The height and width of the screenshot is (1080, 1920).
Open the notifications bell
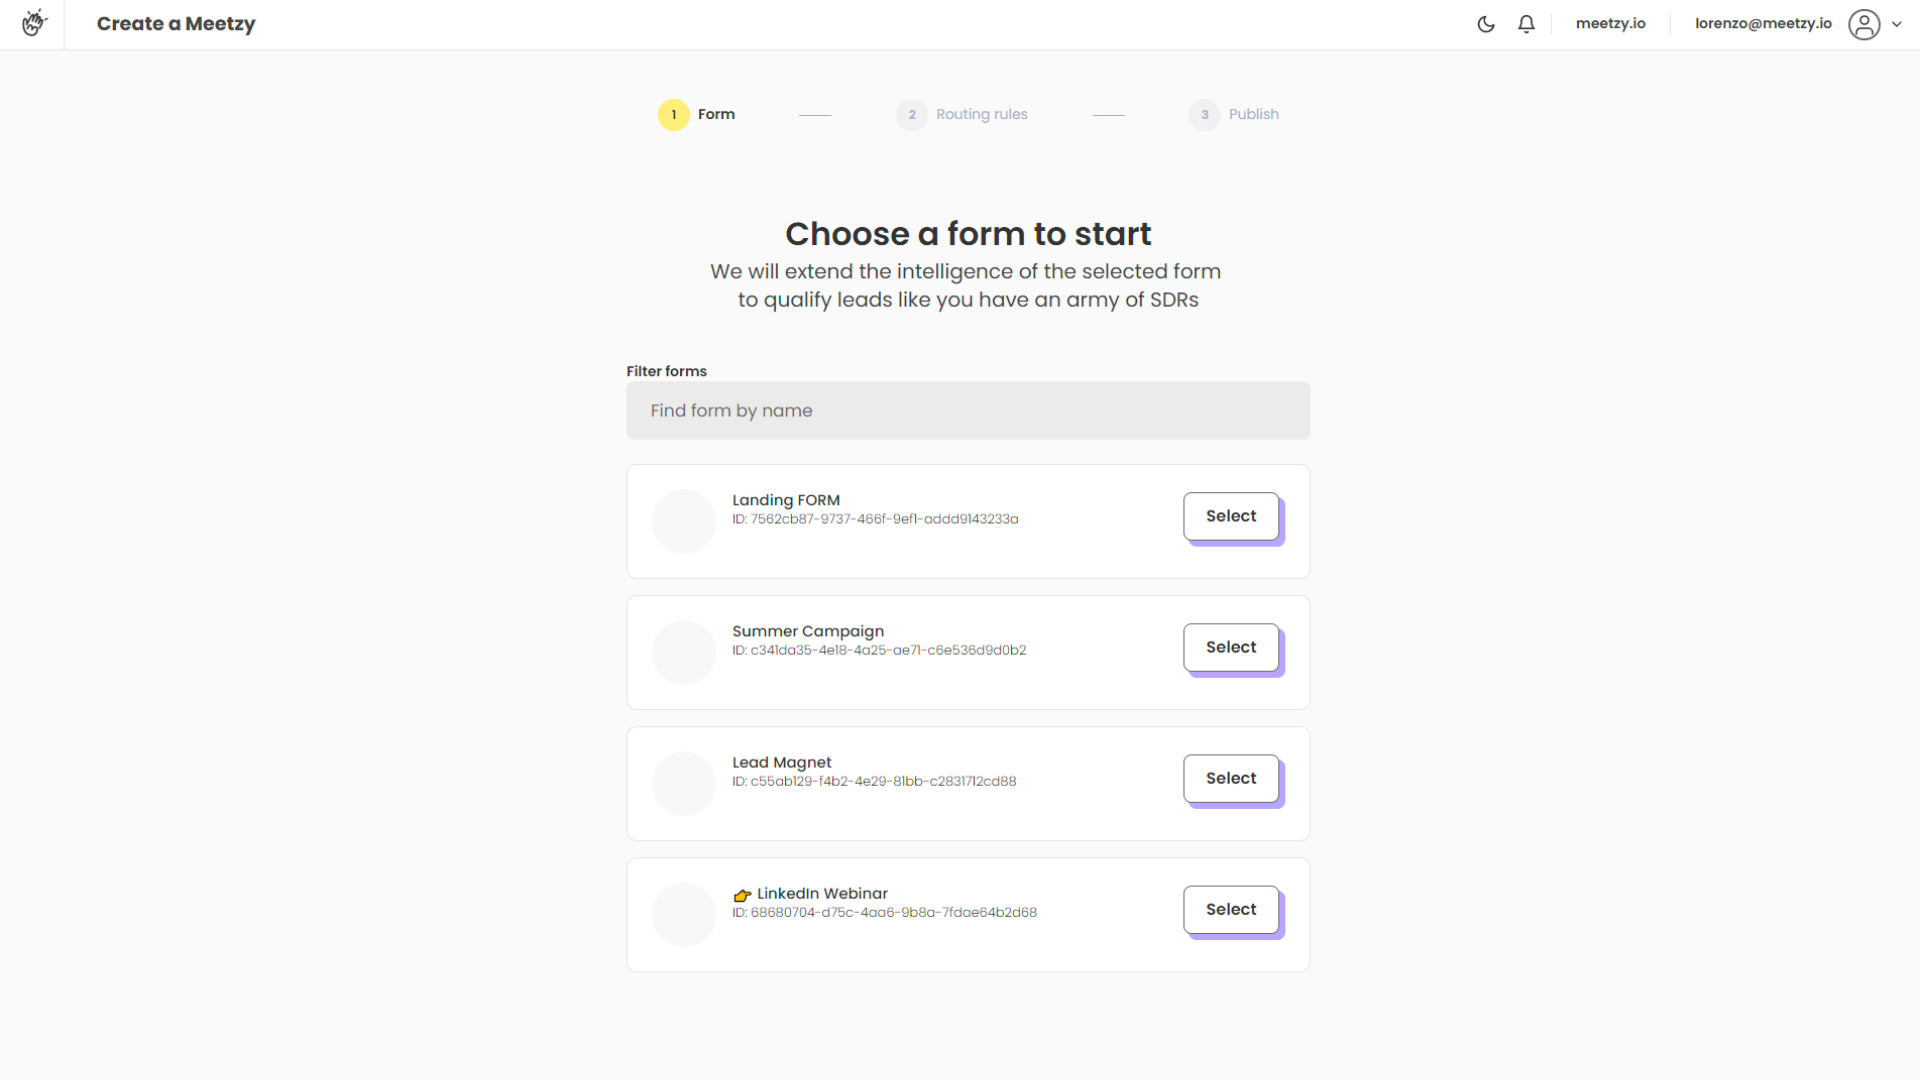coord(1526,24)
